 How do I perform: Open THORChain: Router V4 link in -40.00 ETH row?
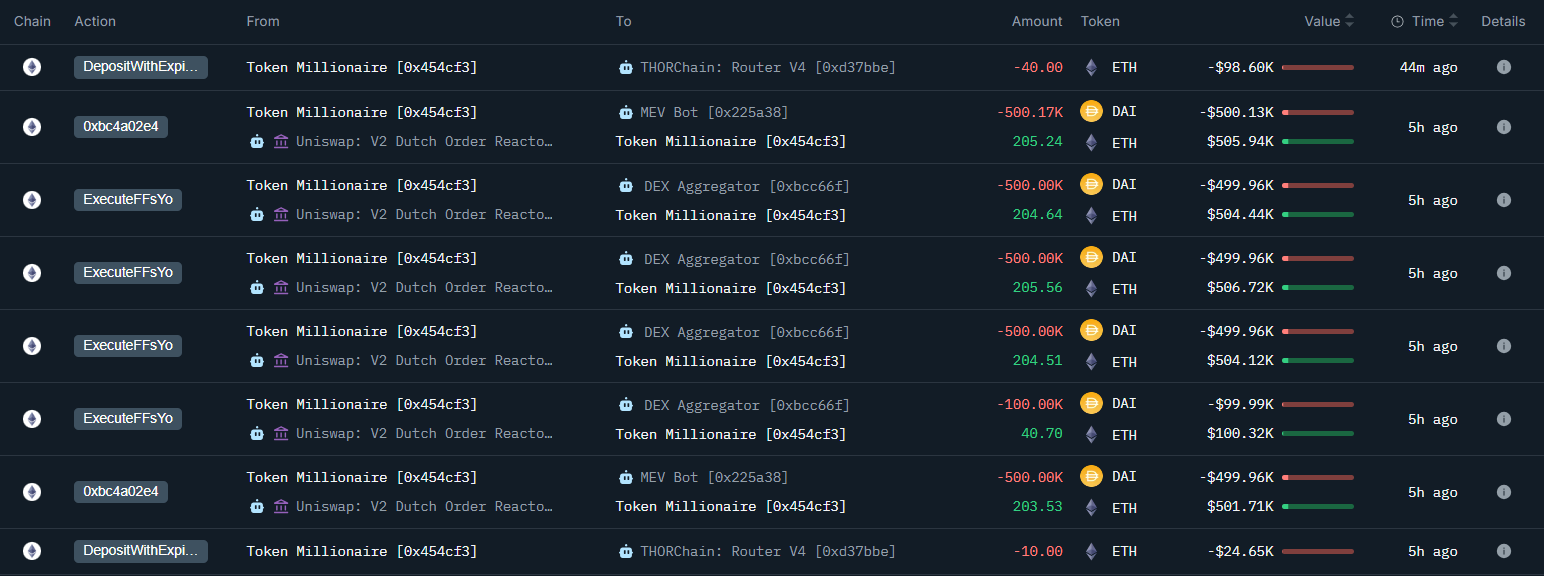coord(768,67)
